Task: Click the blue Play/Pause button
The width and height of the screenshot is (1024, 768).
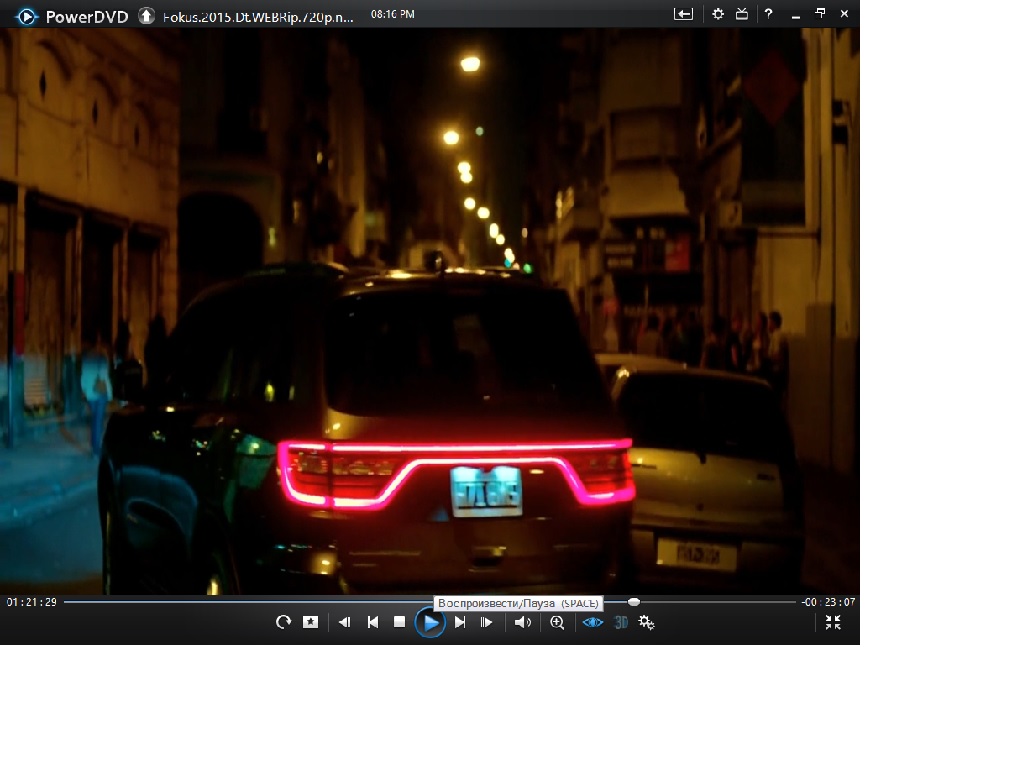Action: pos(430,622)
